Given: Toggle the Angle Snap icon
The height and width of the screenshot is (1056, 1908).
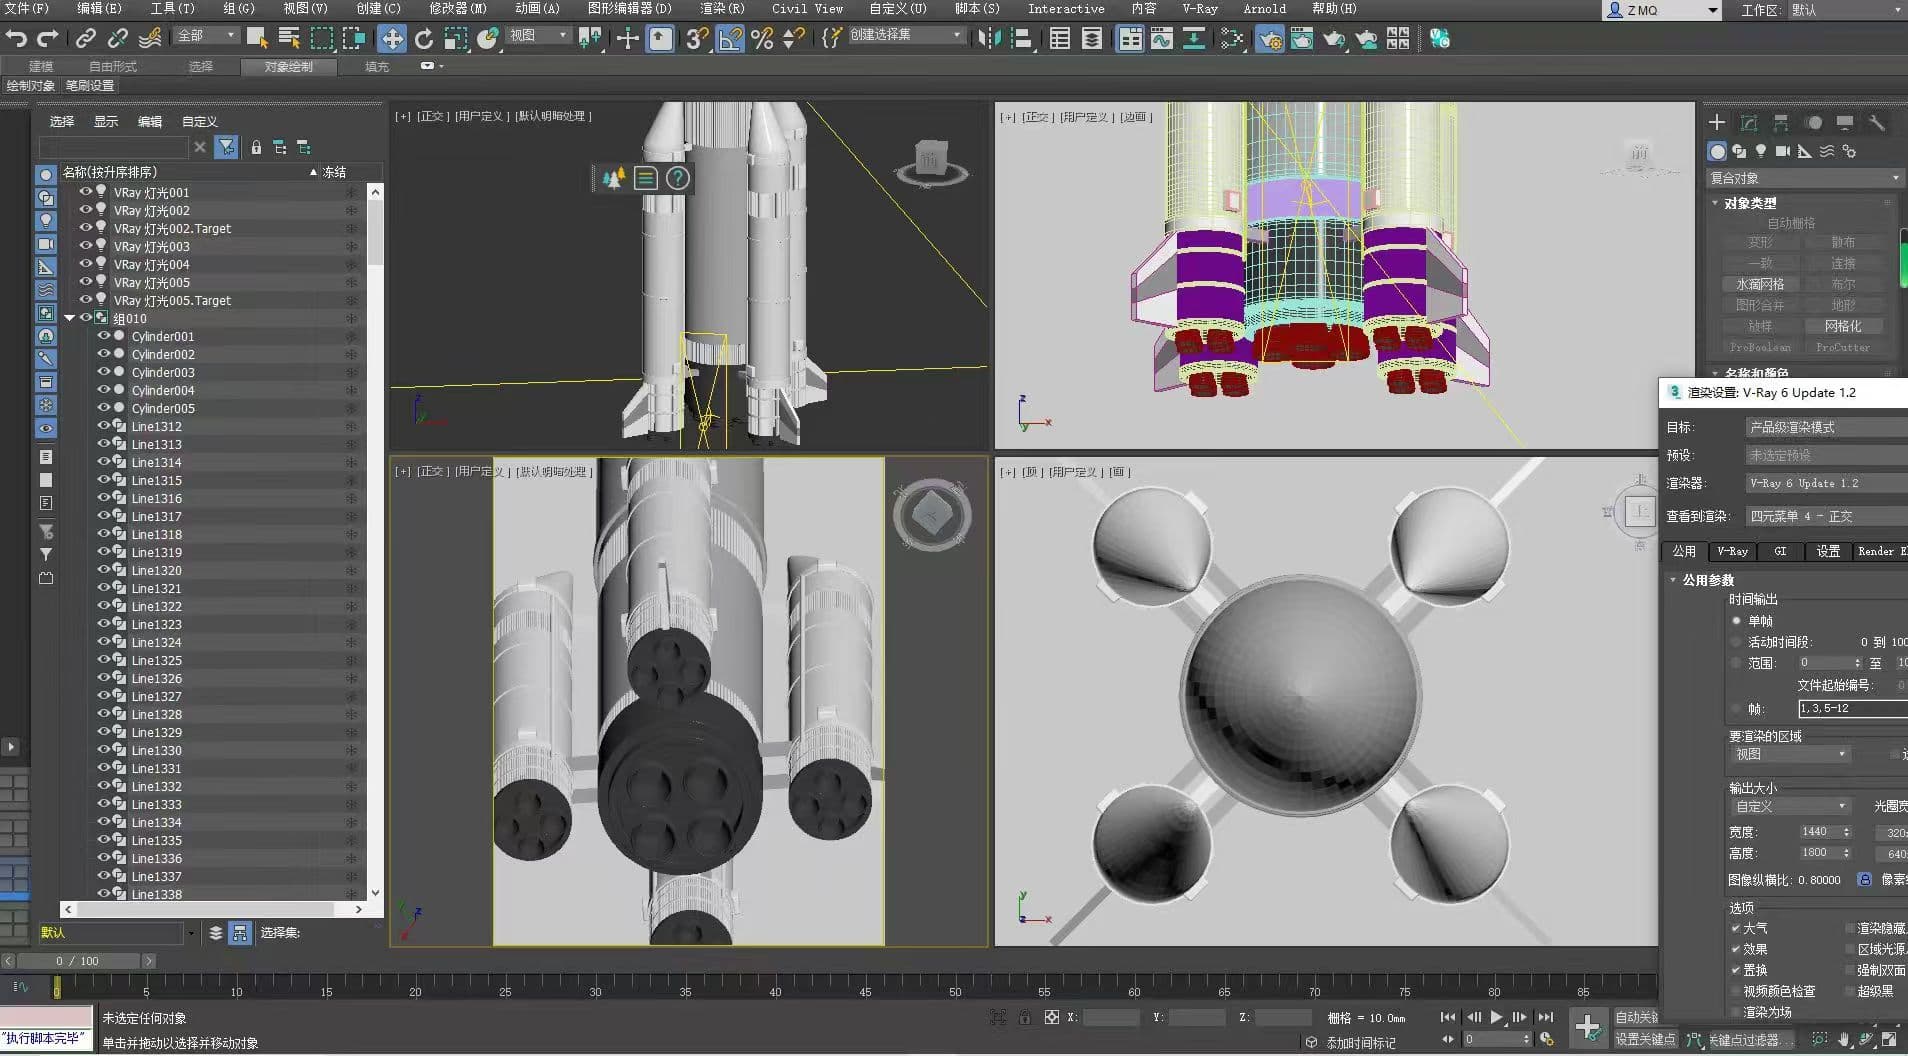Looking at the screenshot, I should [x=730, y=39].
